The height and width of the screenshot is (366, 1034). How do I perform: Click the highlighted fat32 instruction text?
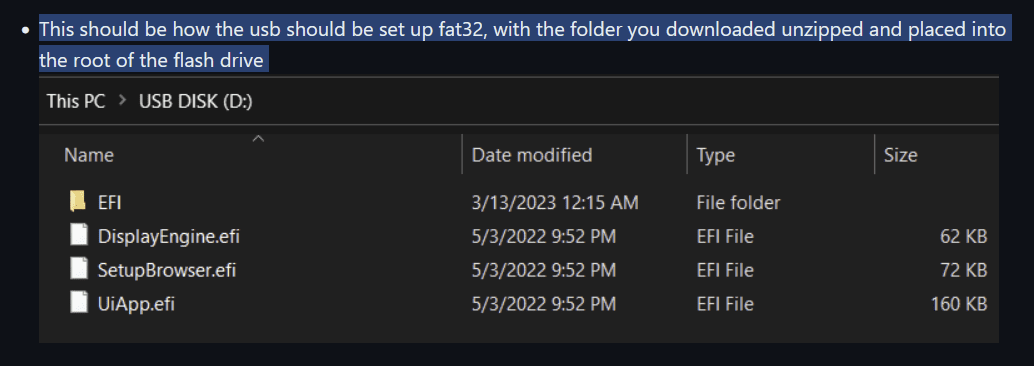[x=524, y=45]
